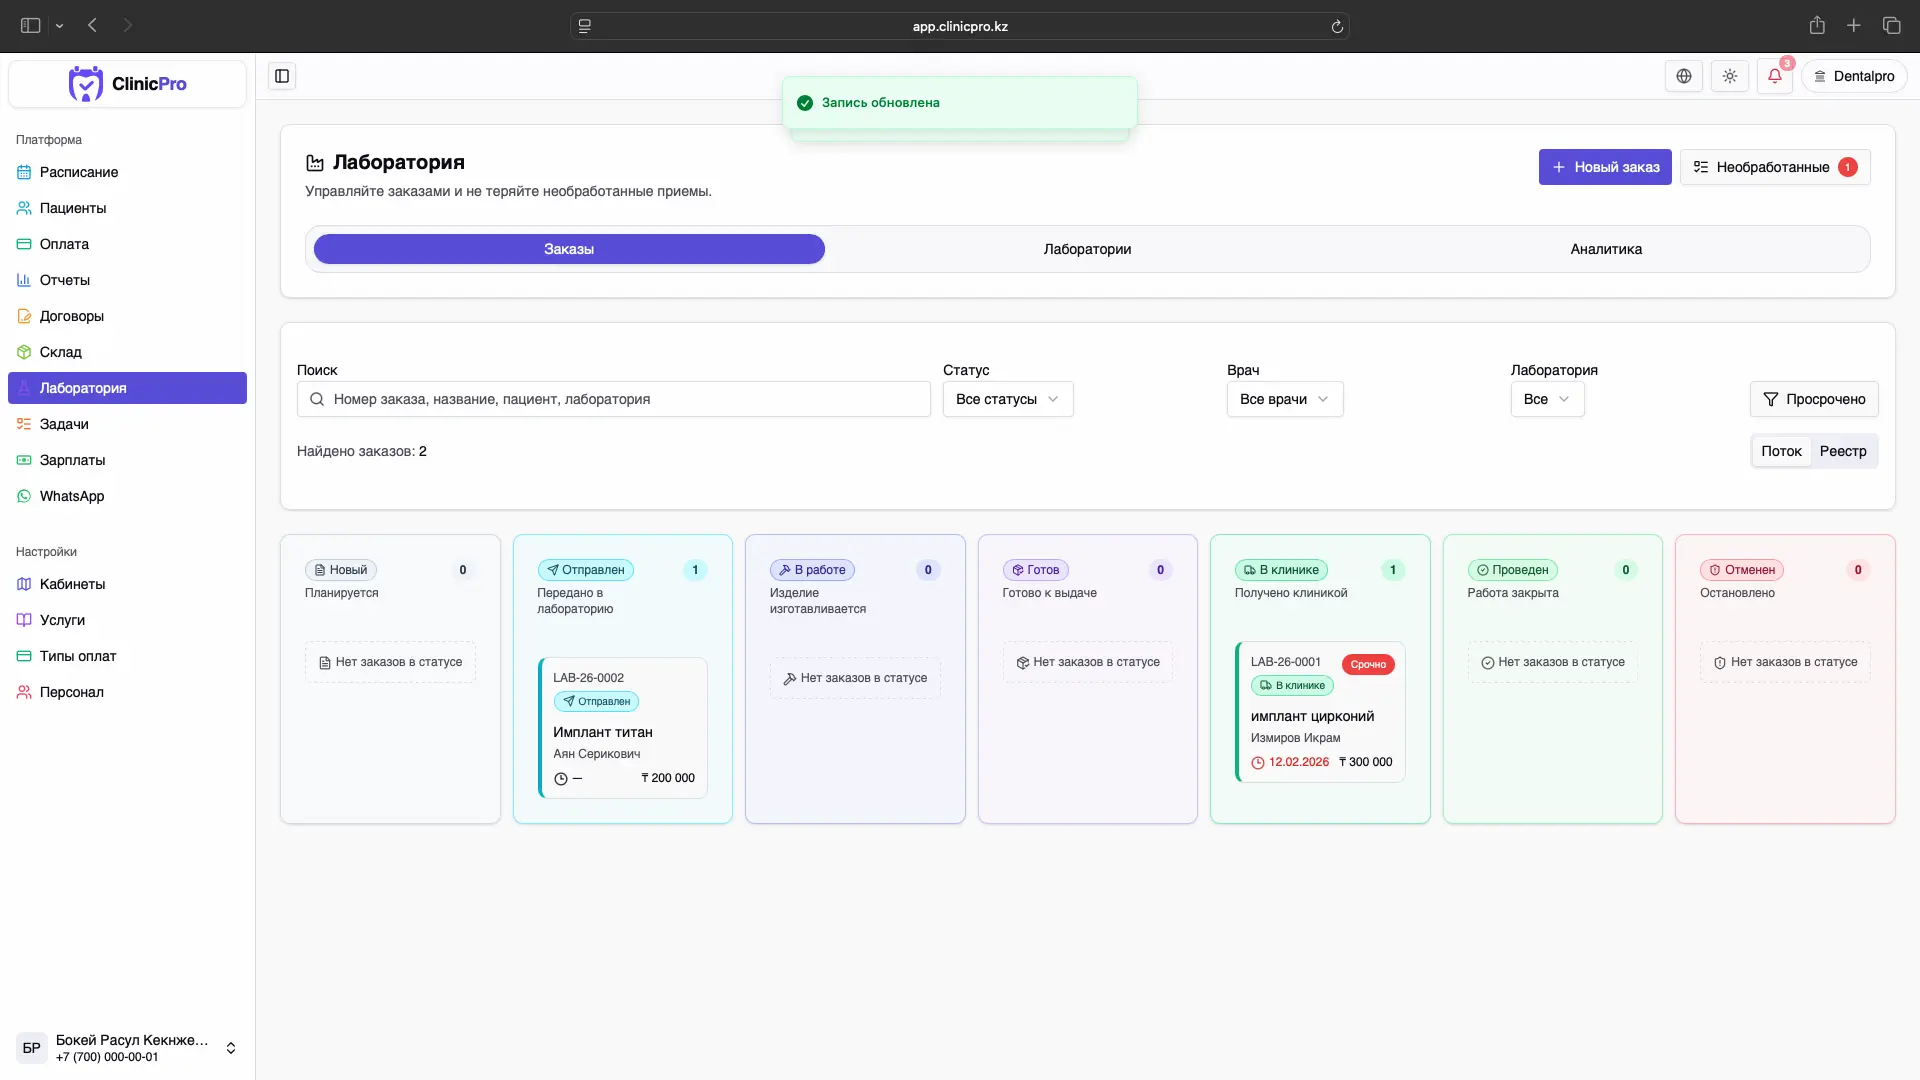Toggle Safari sidebar icon
This screenshot has width=1920, height=1080.
[30, 25]
